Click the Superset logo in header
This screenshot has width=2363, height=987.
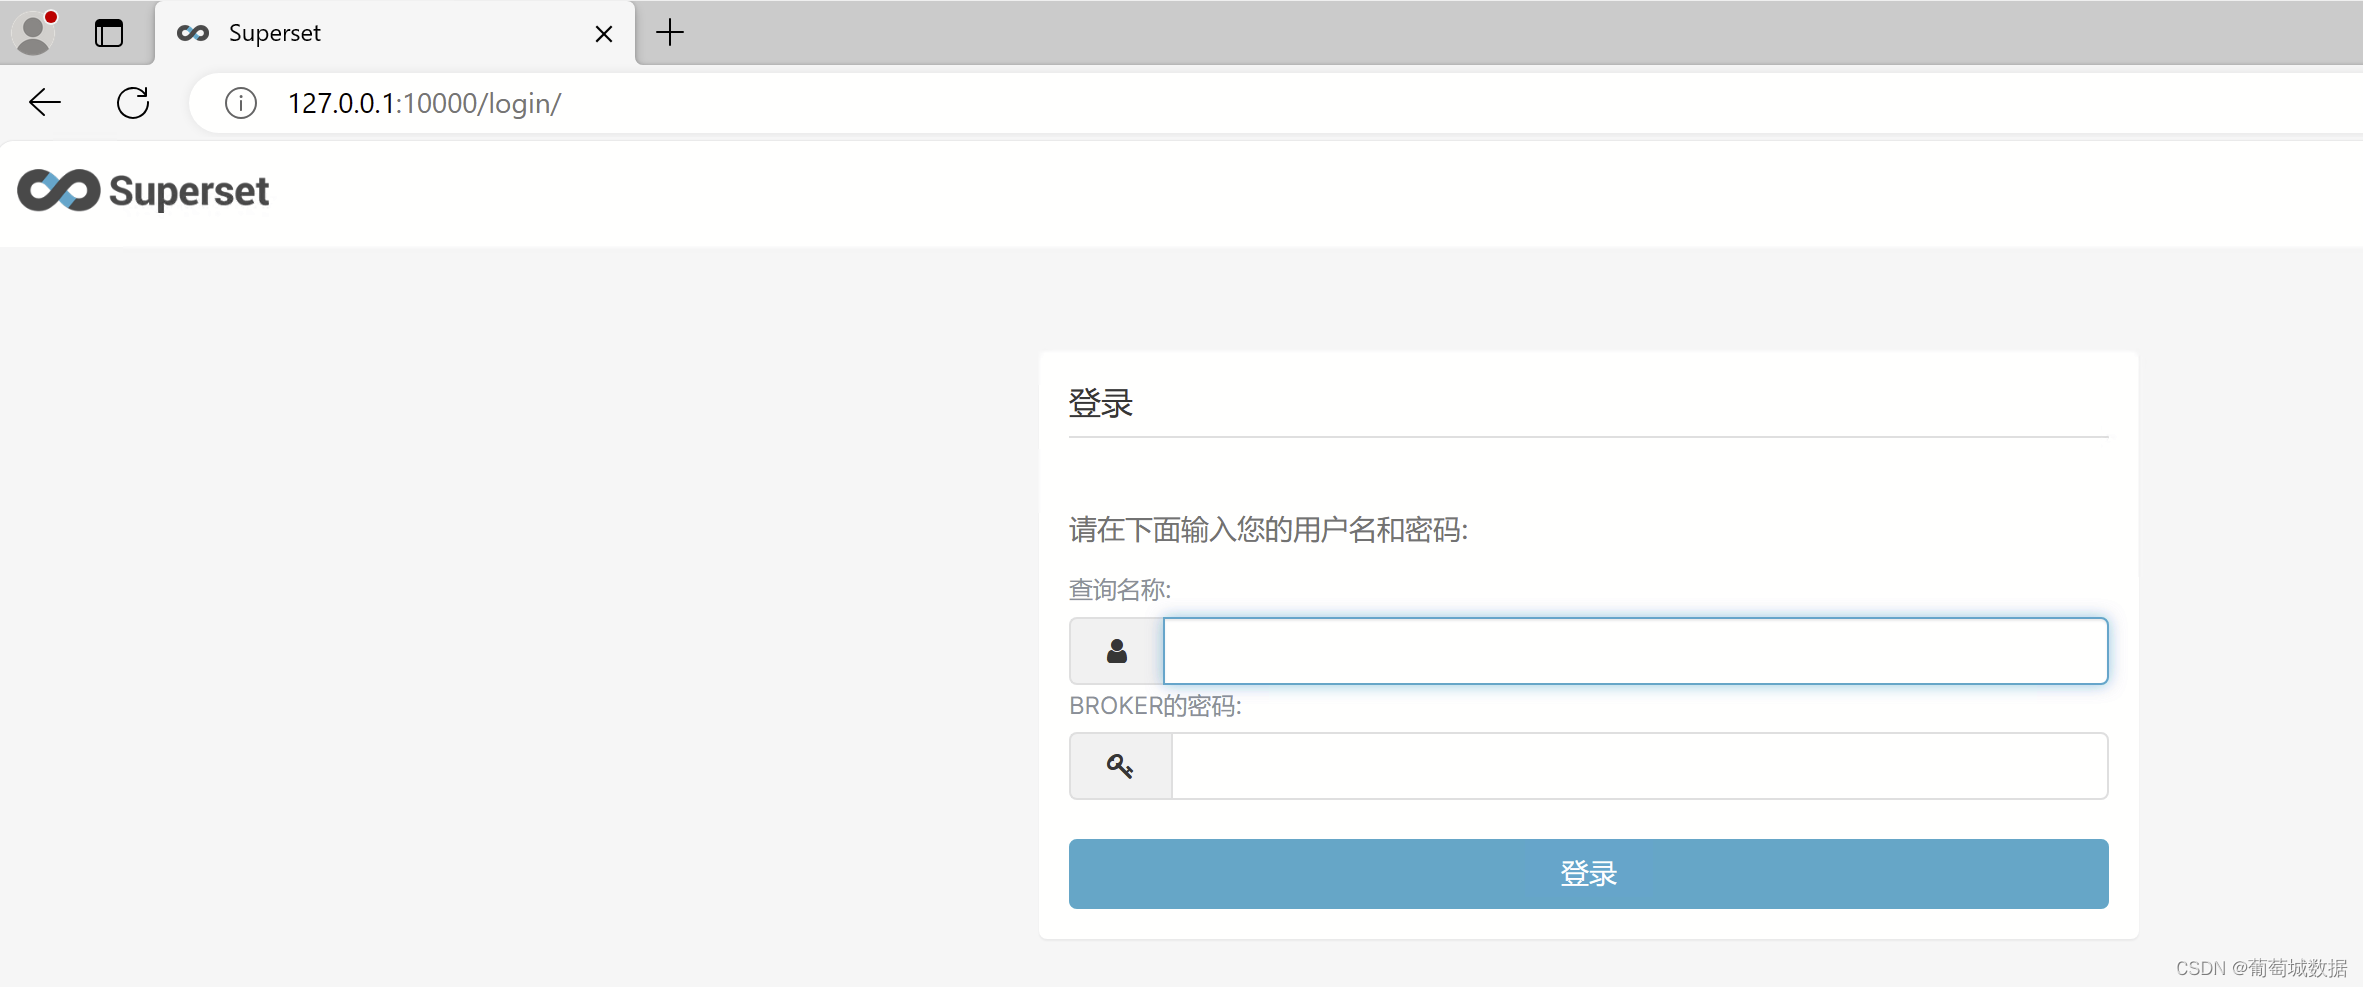point(143,191)
